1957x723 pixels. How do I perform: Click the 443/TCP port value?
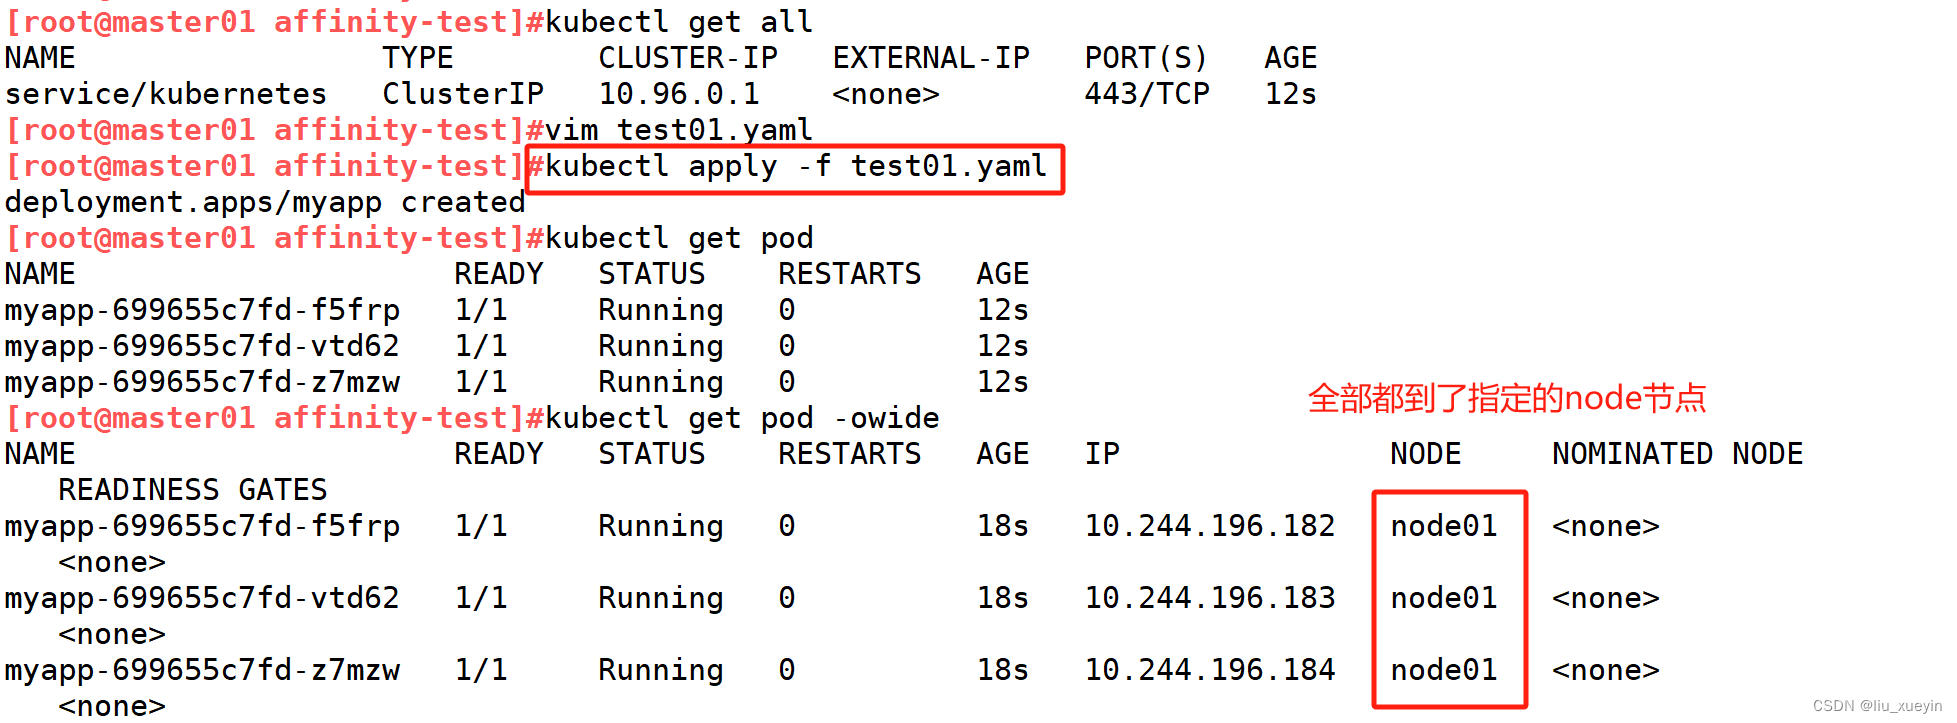pyautogui.click(x=1146, y=94)
